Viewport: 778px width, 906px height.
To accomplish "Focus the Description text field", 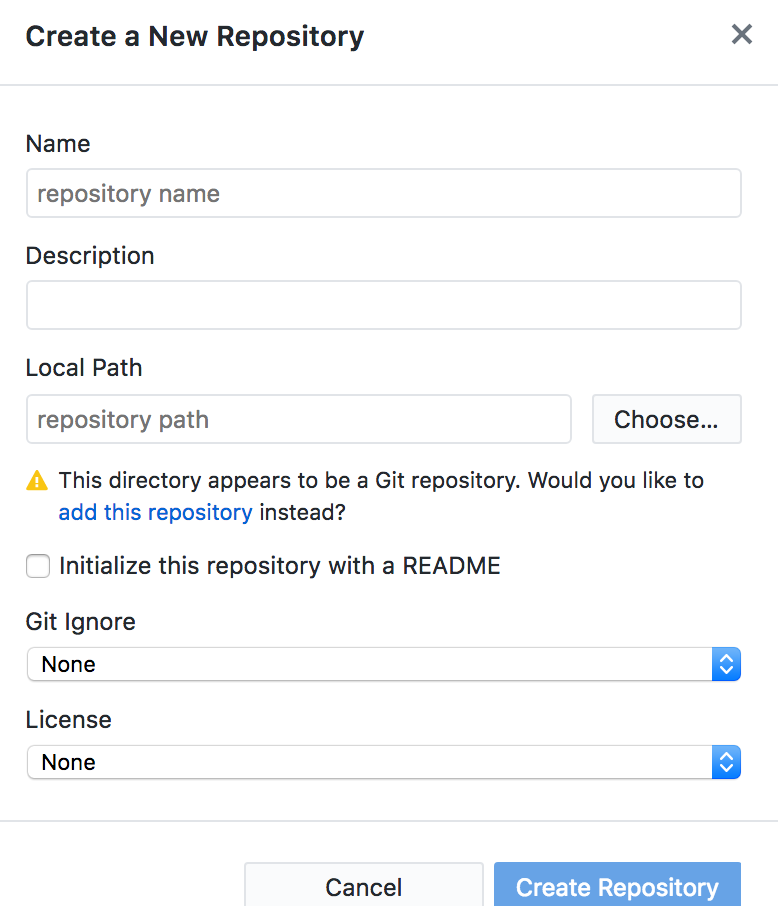I will (x=384, y=305).
